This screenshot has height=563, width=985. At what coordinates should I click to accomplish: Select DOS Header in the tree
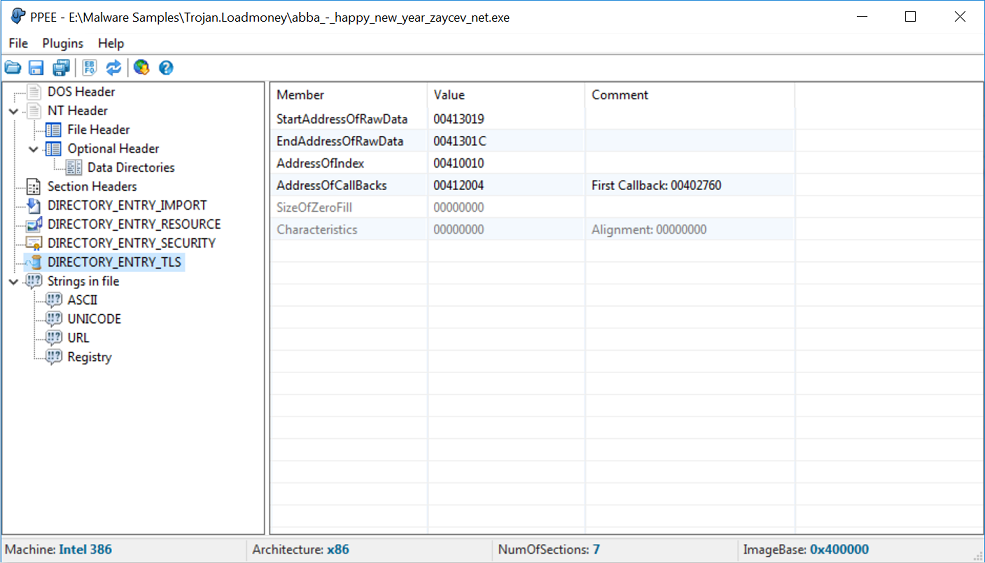(81, 92)
